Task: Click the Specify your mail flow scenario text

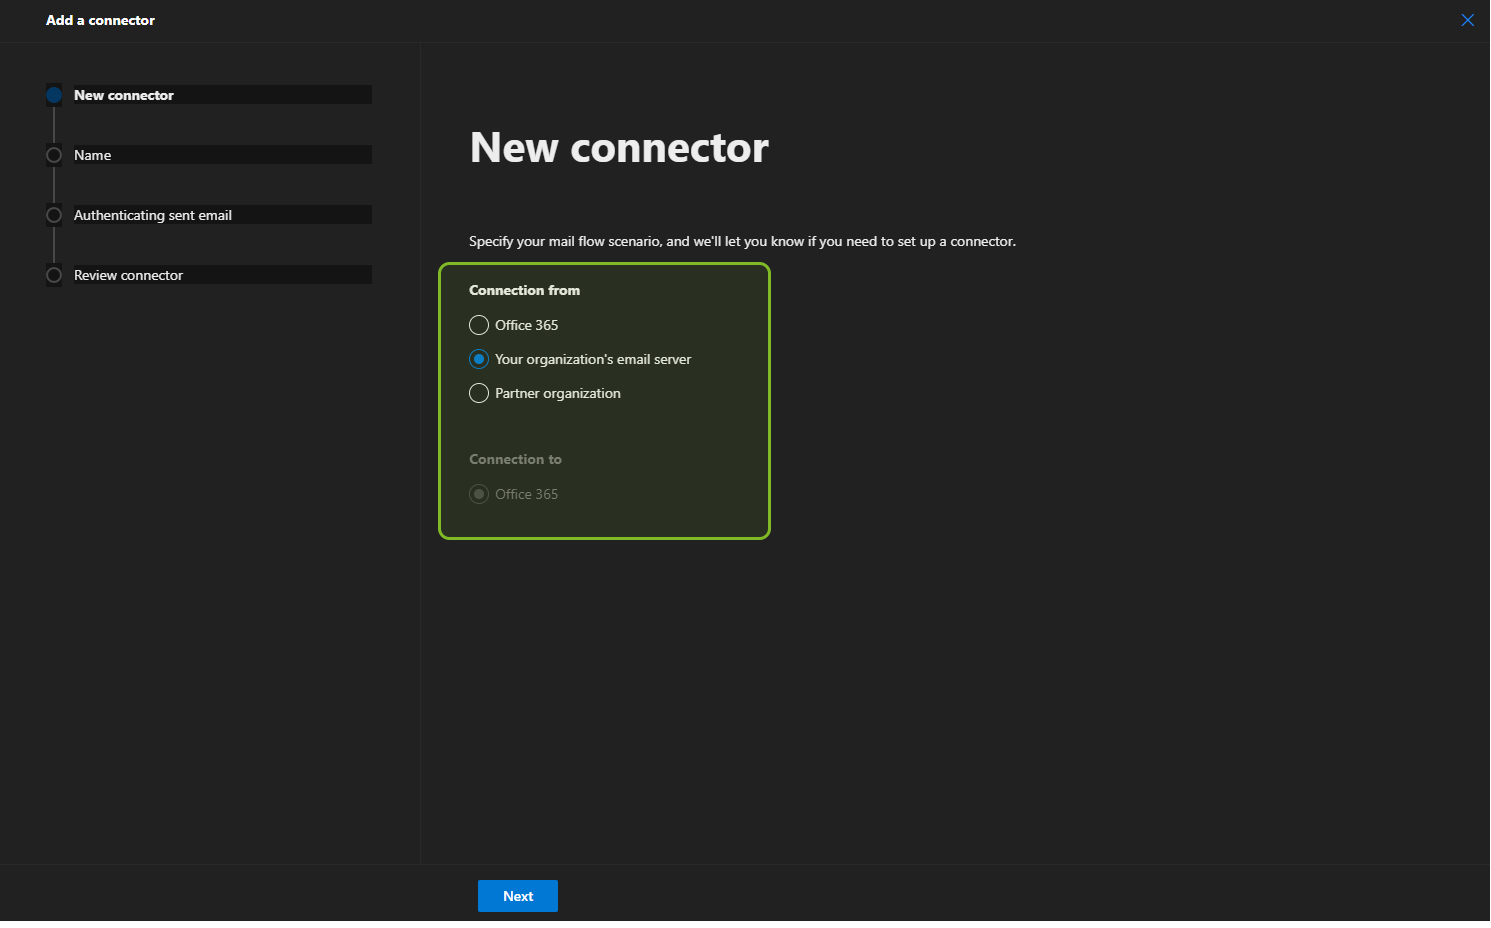Action: click(742, 241)
